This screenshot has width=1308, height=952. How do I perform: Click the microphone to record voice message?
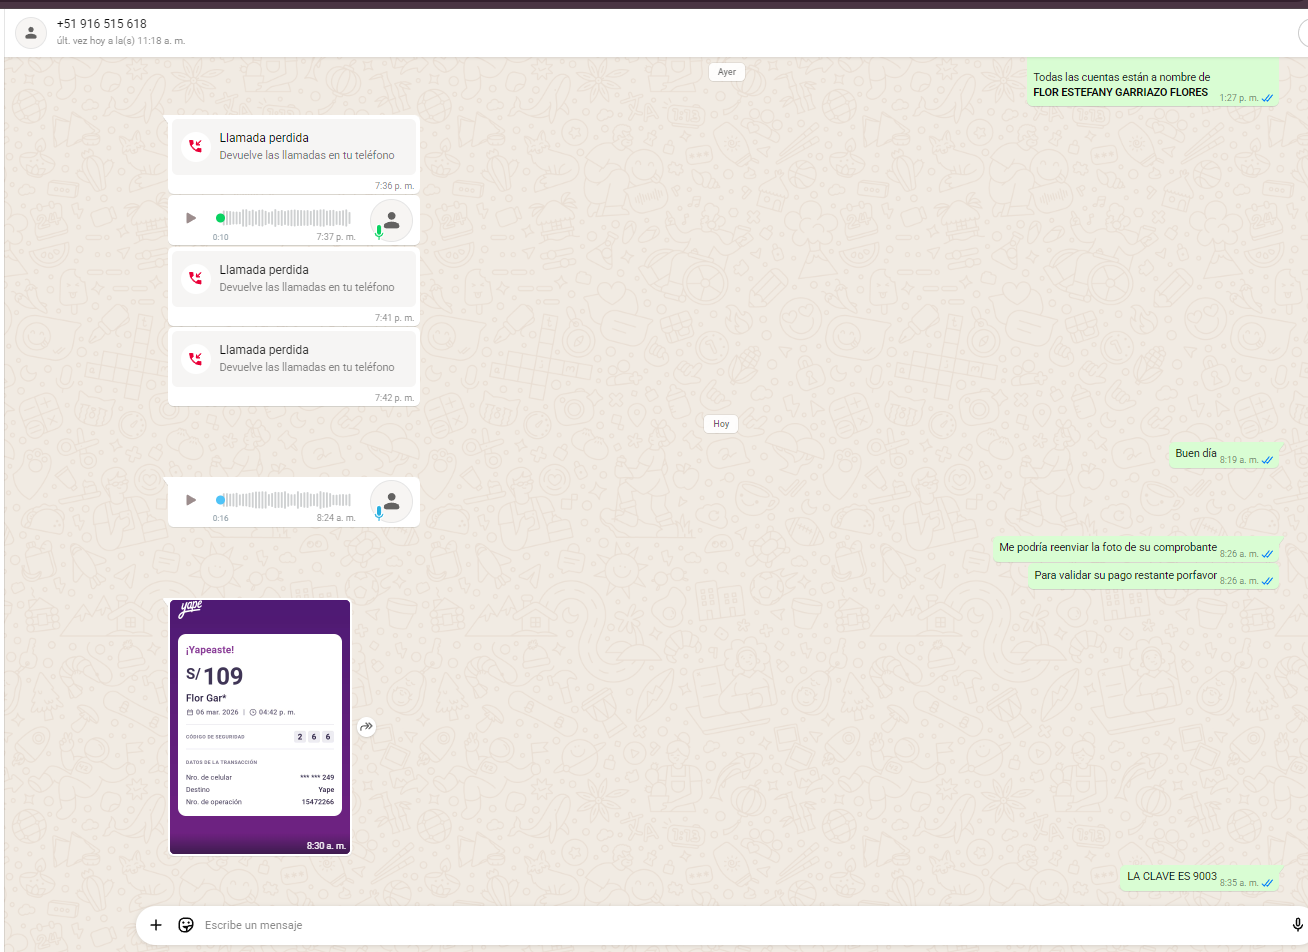1298,925
